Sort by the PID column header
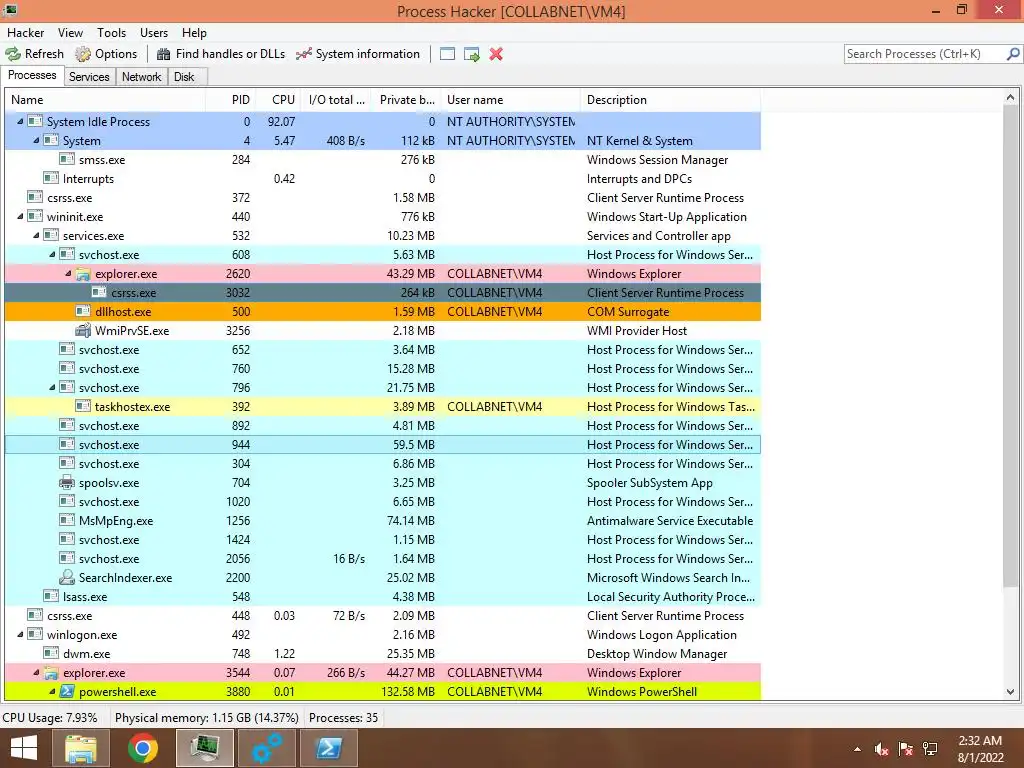 pos(231,100)
